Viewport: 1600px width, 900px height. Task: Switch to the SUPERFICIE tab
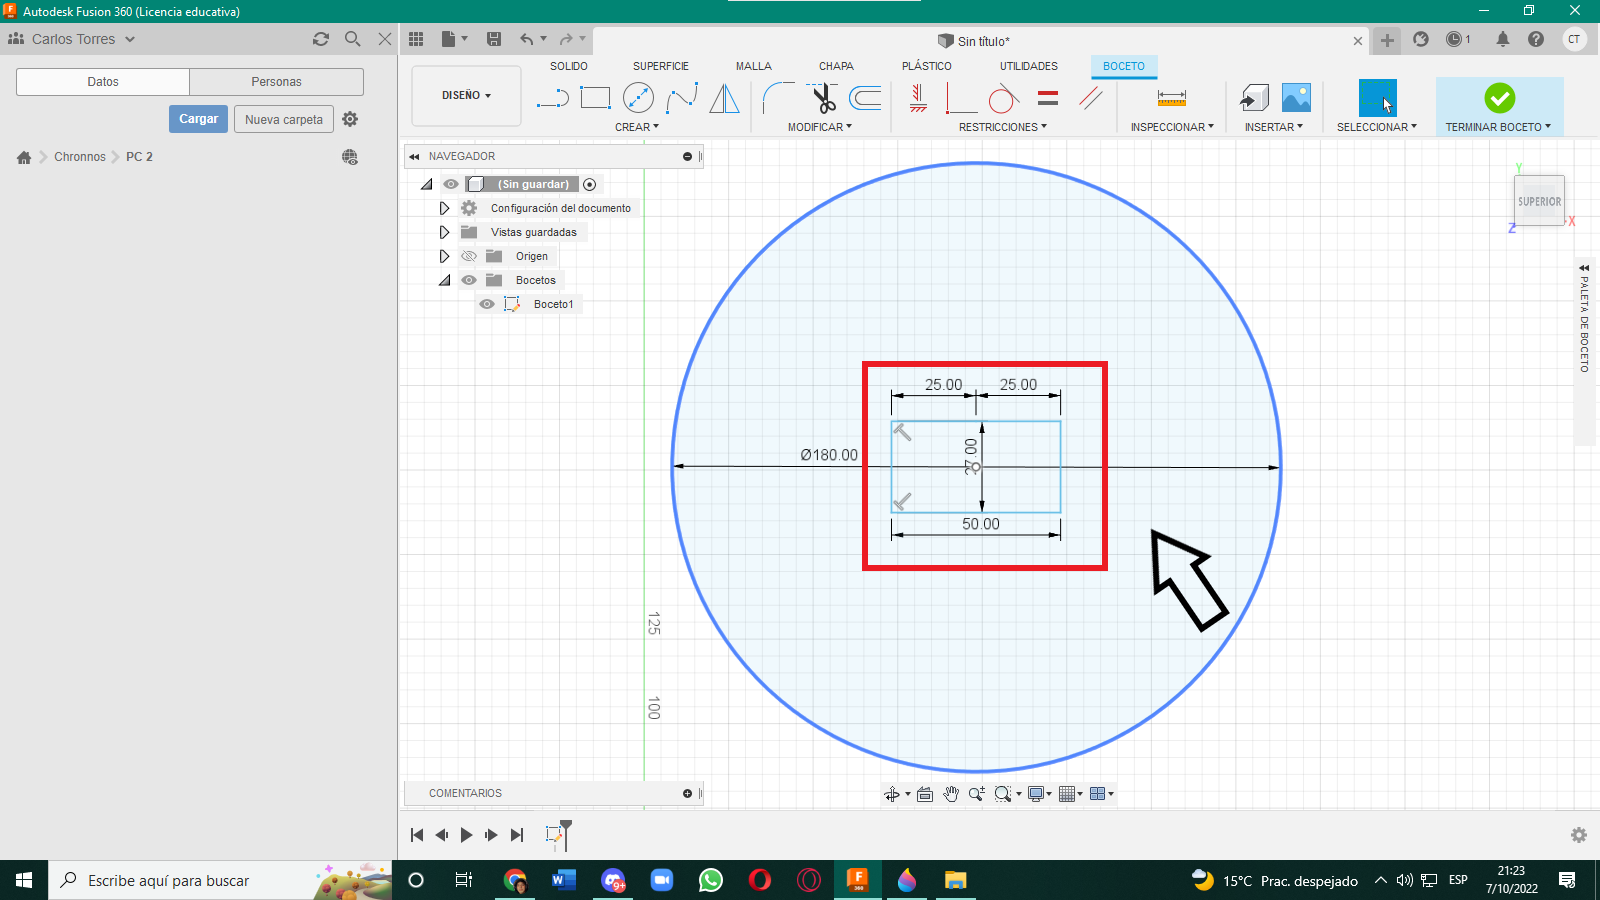coord(660,66)
